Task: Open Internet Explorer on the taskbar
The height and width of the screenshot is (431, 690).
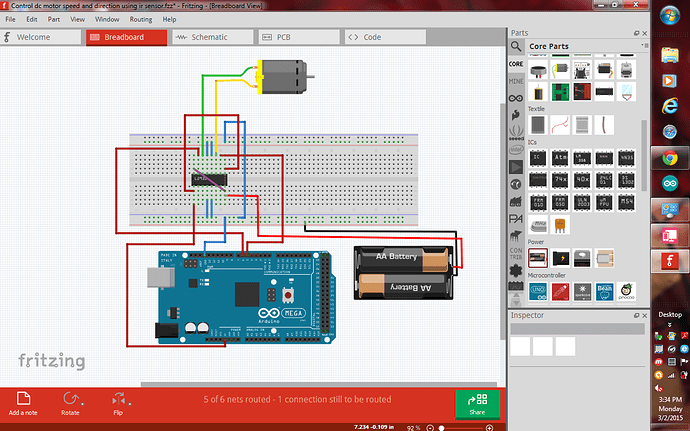Action: (x=670, y=106)
